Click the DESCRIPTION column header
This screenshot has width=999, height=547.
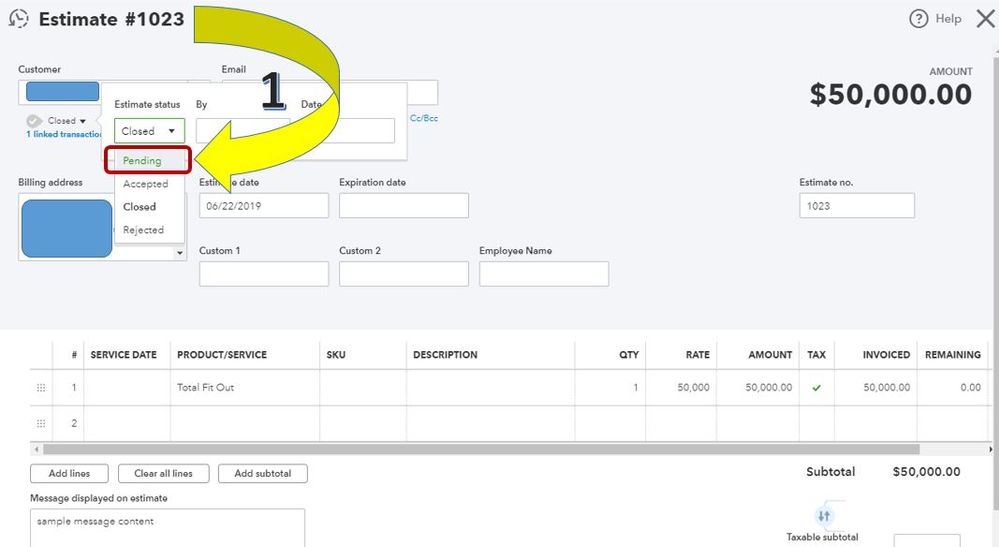coord(445,355)
